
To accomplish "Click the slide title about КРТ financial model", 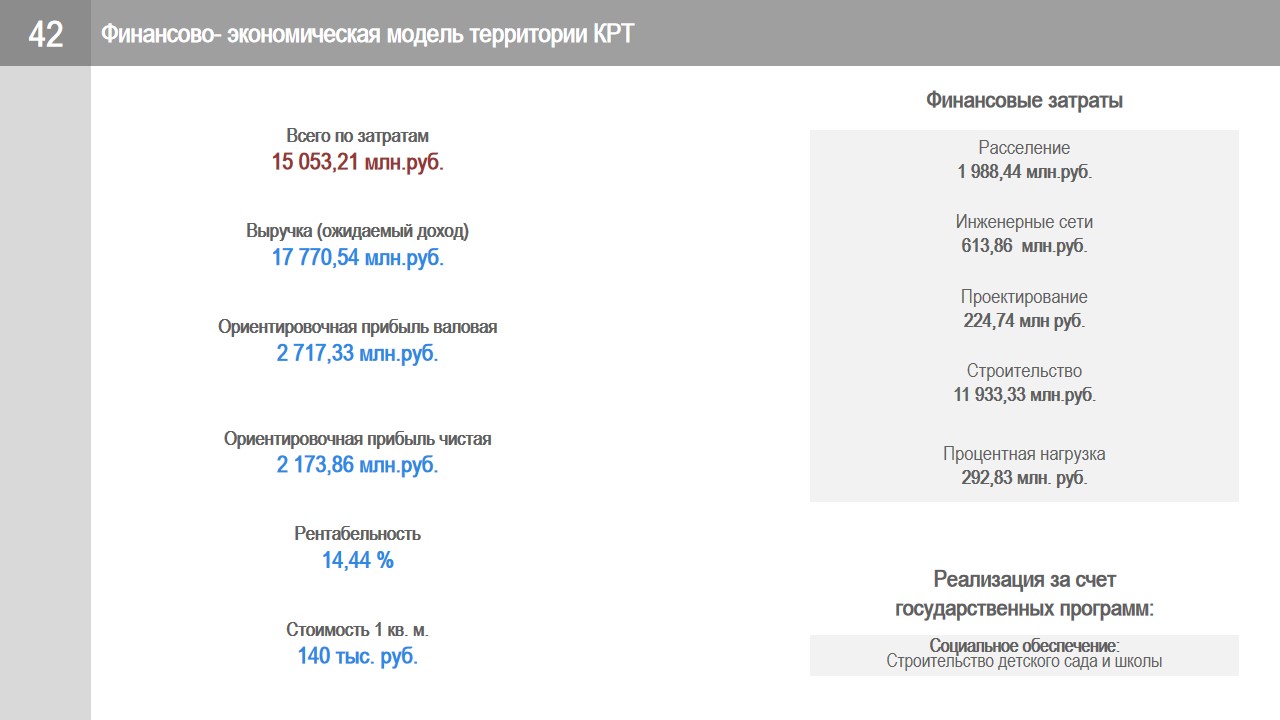I will (367, 34).
